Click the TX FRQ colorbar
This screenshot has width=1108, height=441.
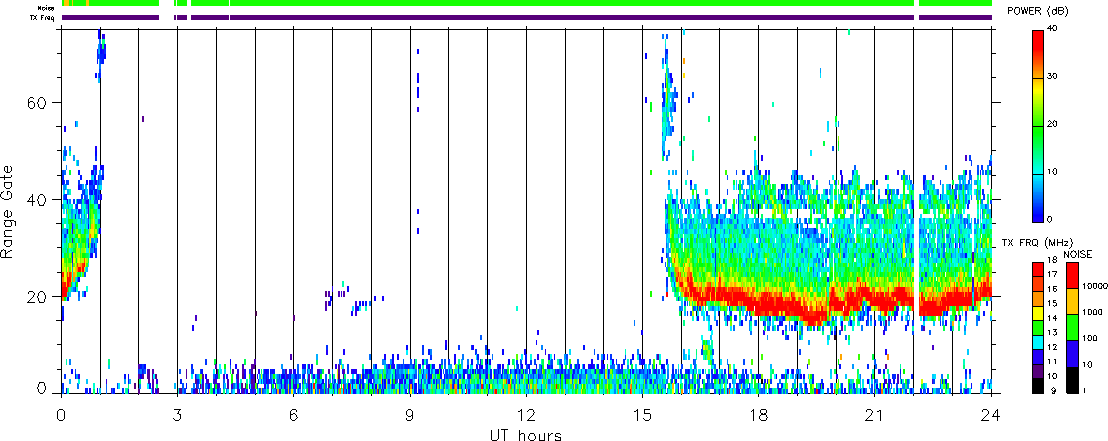pyautogui.click(x=1038, y=327)
